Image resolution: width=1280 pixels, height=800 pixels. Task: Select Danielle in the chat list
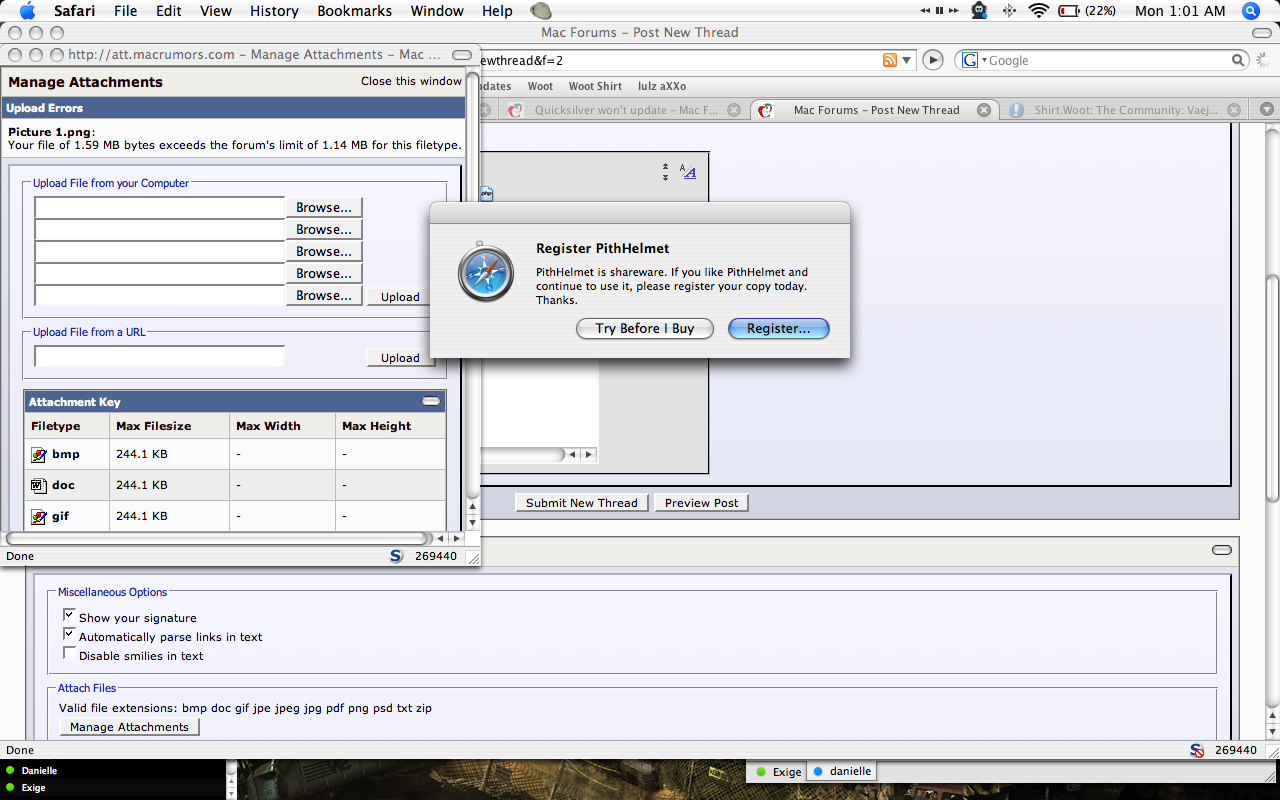click(40, 771)
